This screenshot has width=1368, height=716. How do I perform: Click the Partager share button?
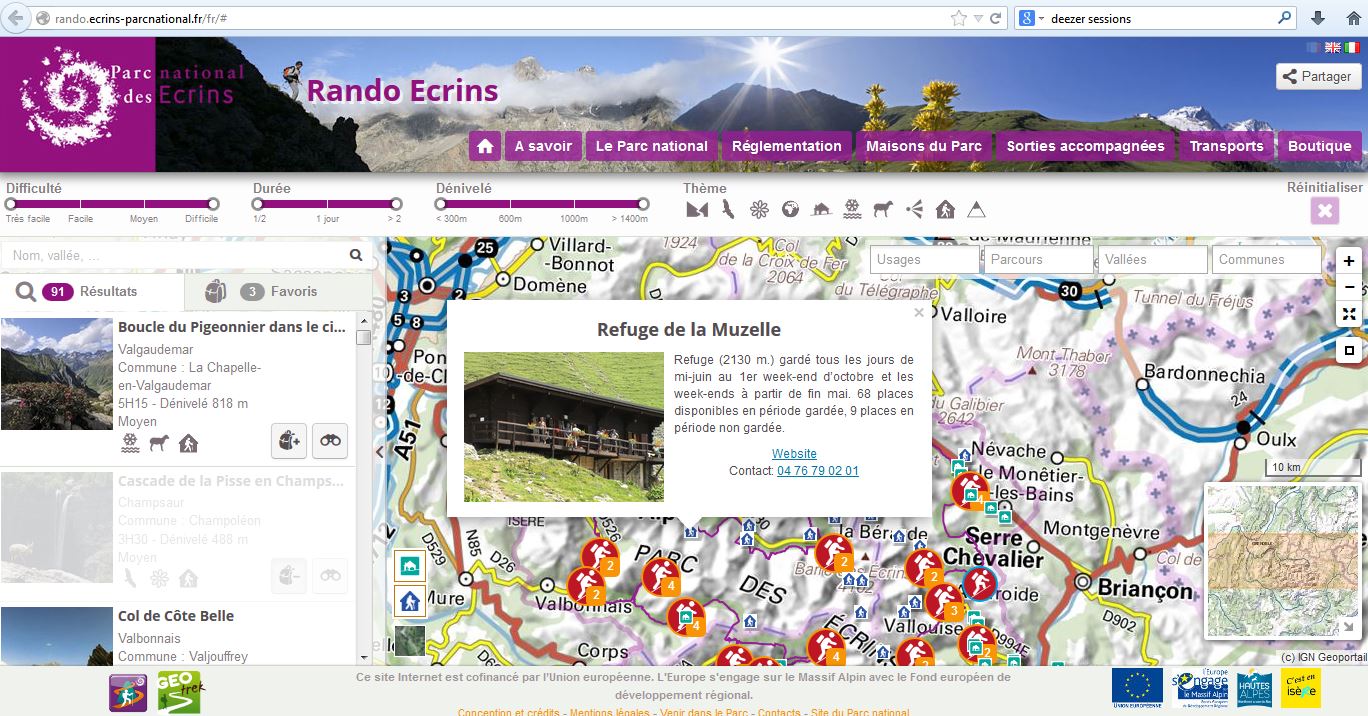1315,76
